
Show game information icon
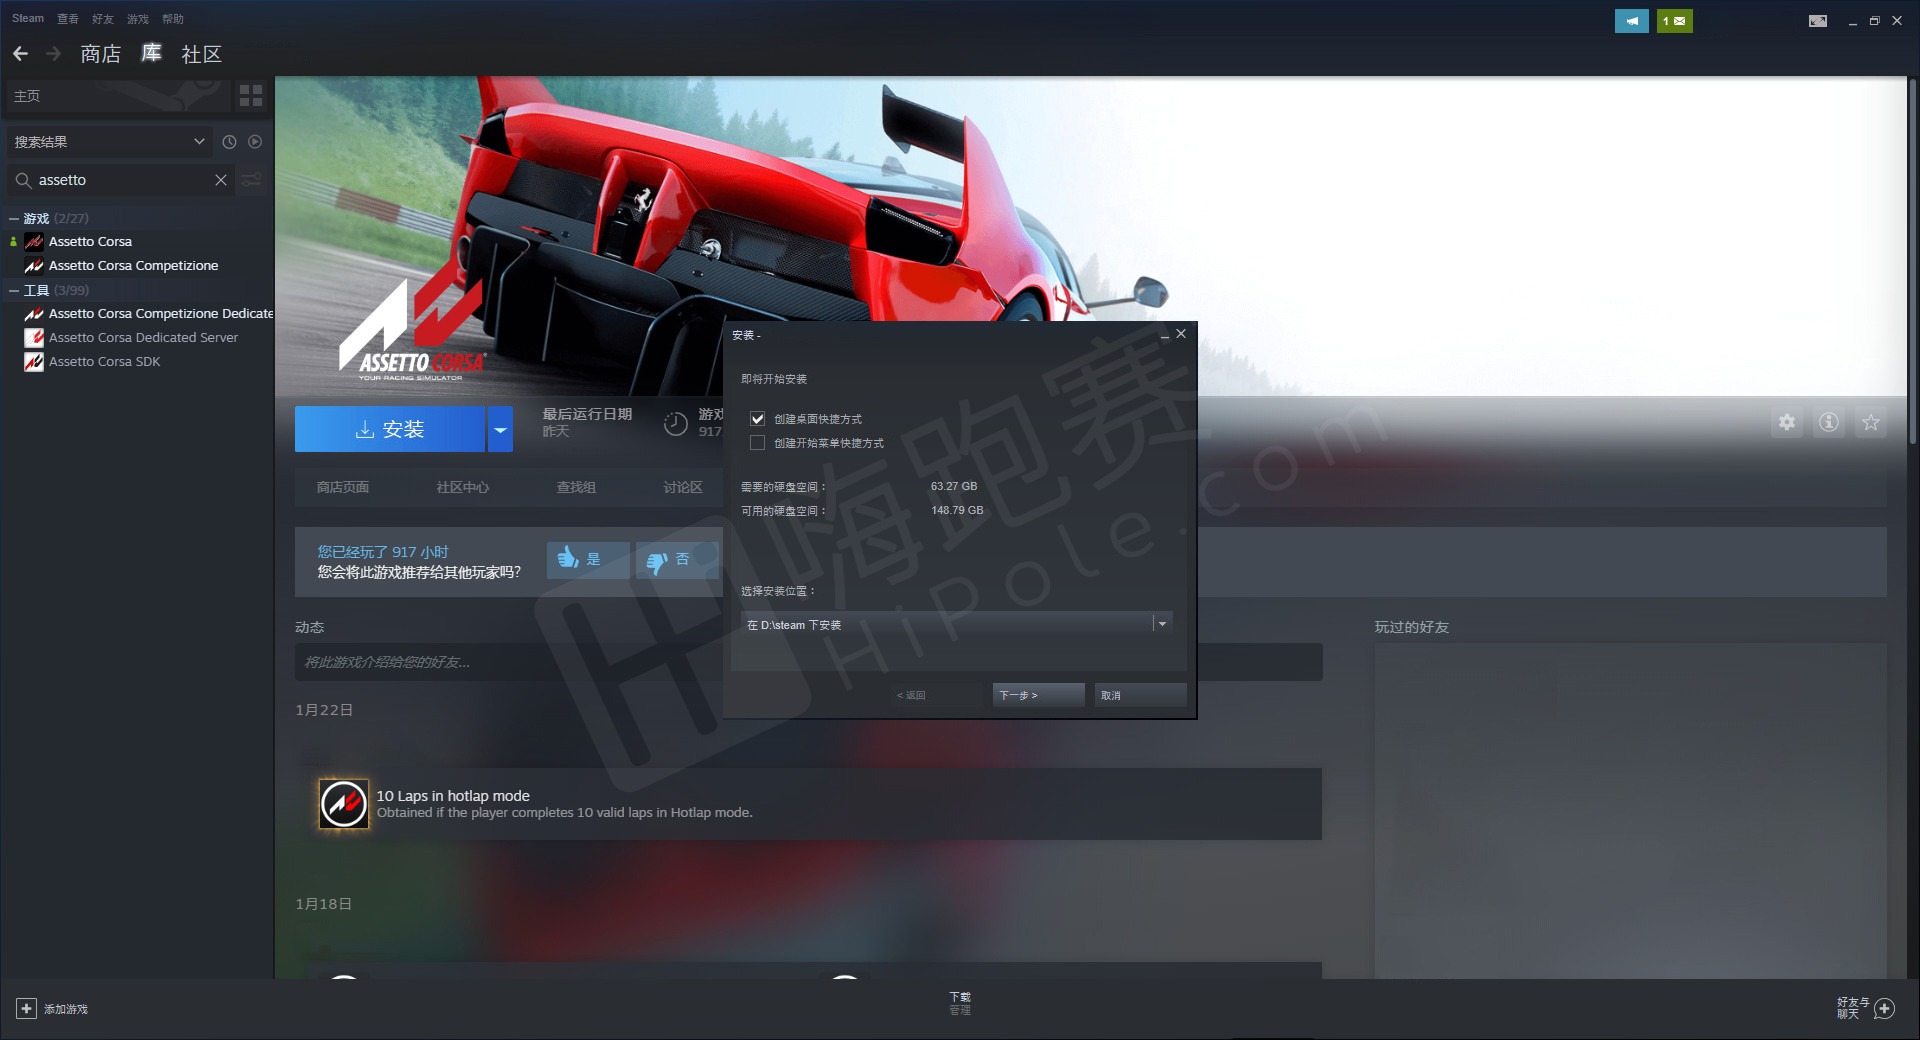coord(1828,422)
